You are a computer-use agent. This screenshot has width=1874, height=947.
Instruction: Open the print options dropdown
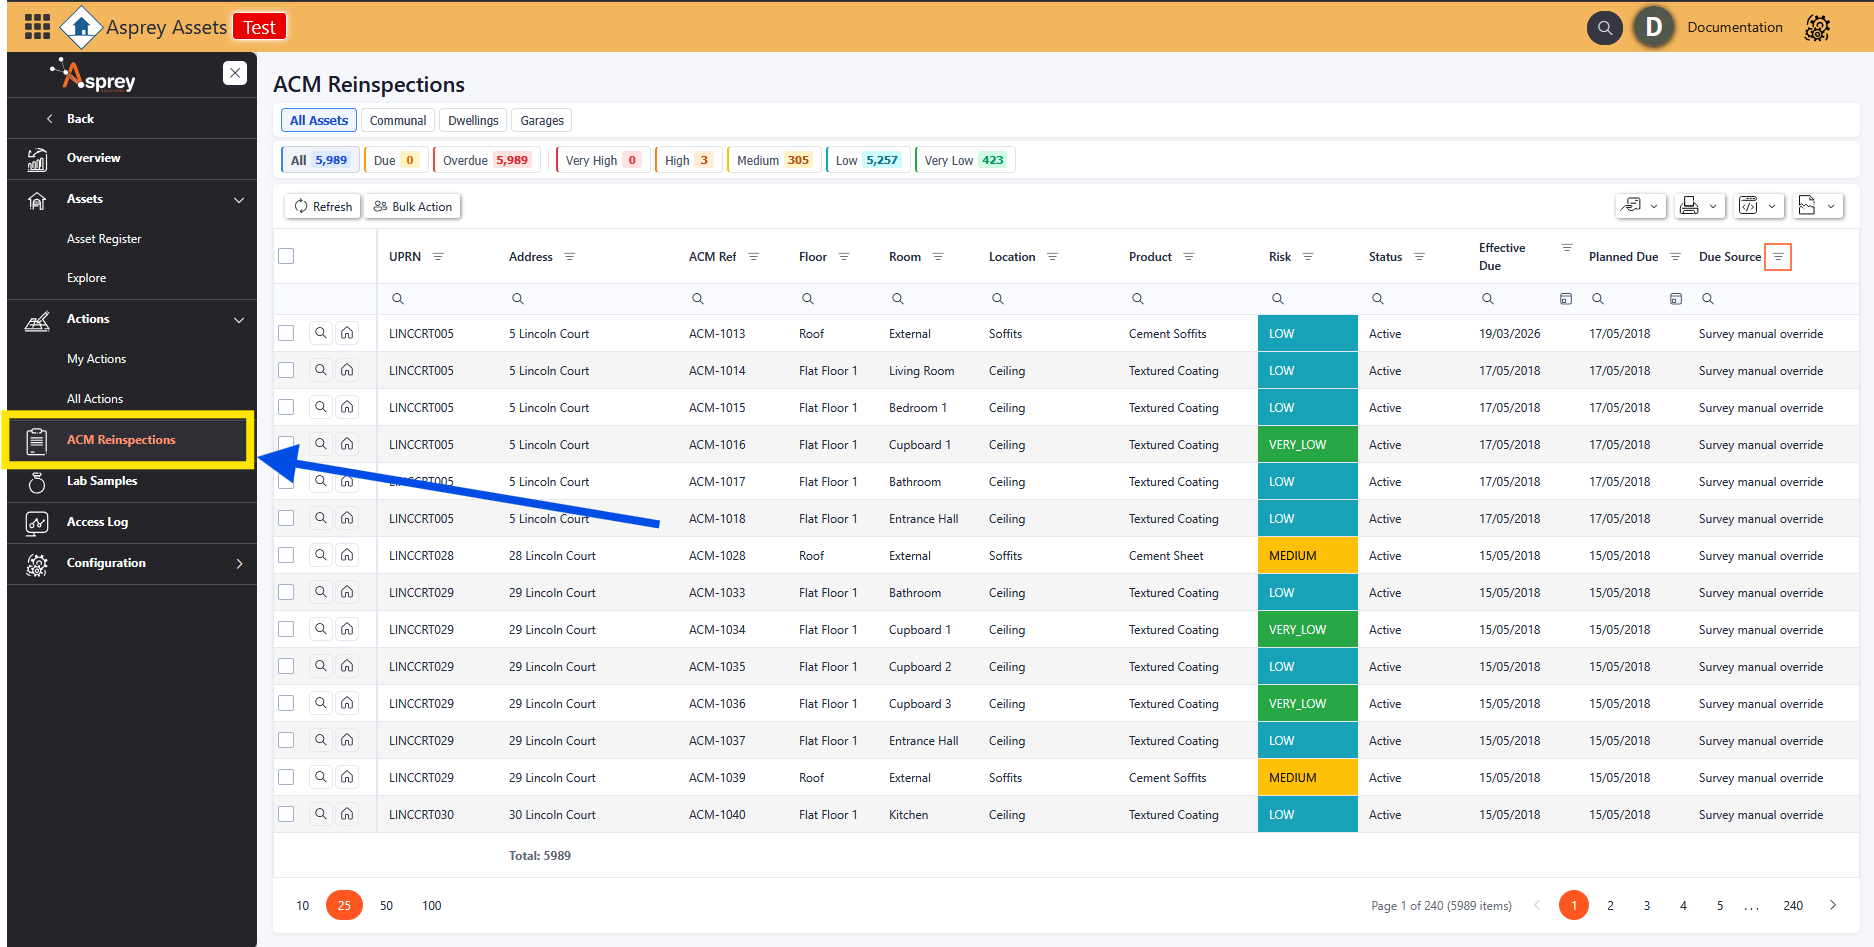[1699, 206]
